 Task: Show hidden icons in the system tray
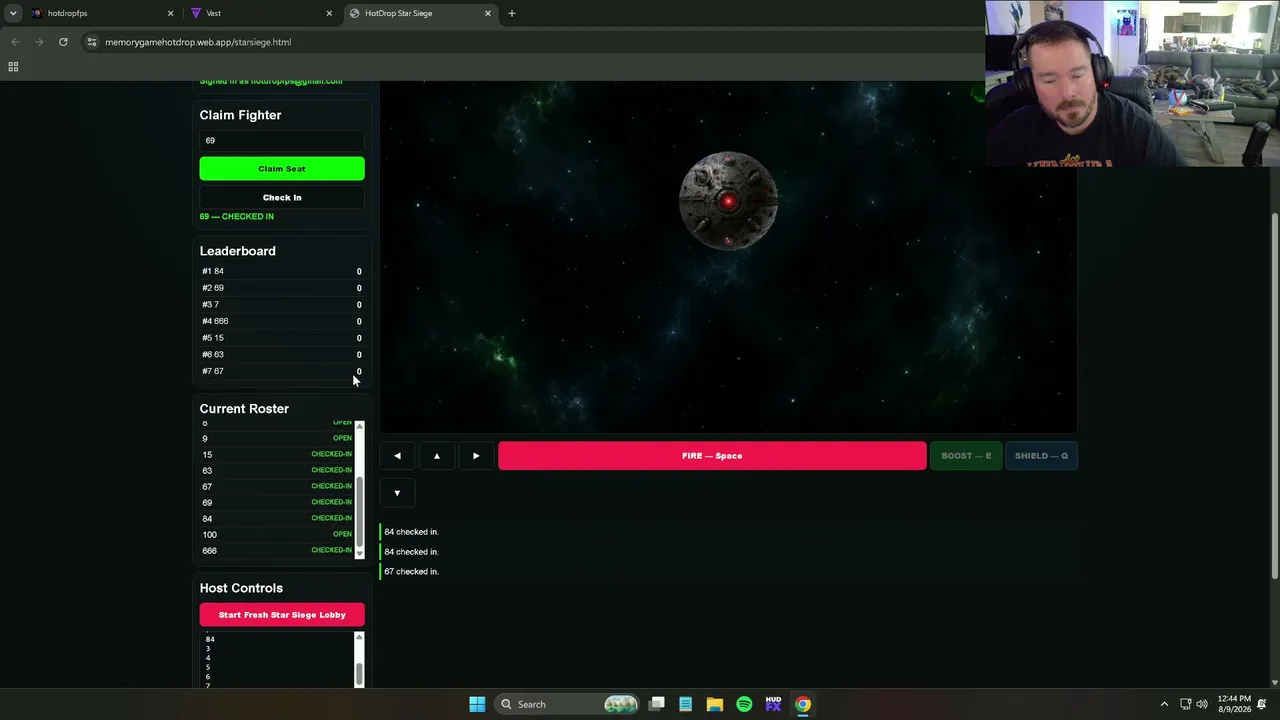pyautogui.click(x=1164, y=704)
